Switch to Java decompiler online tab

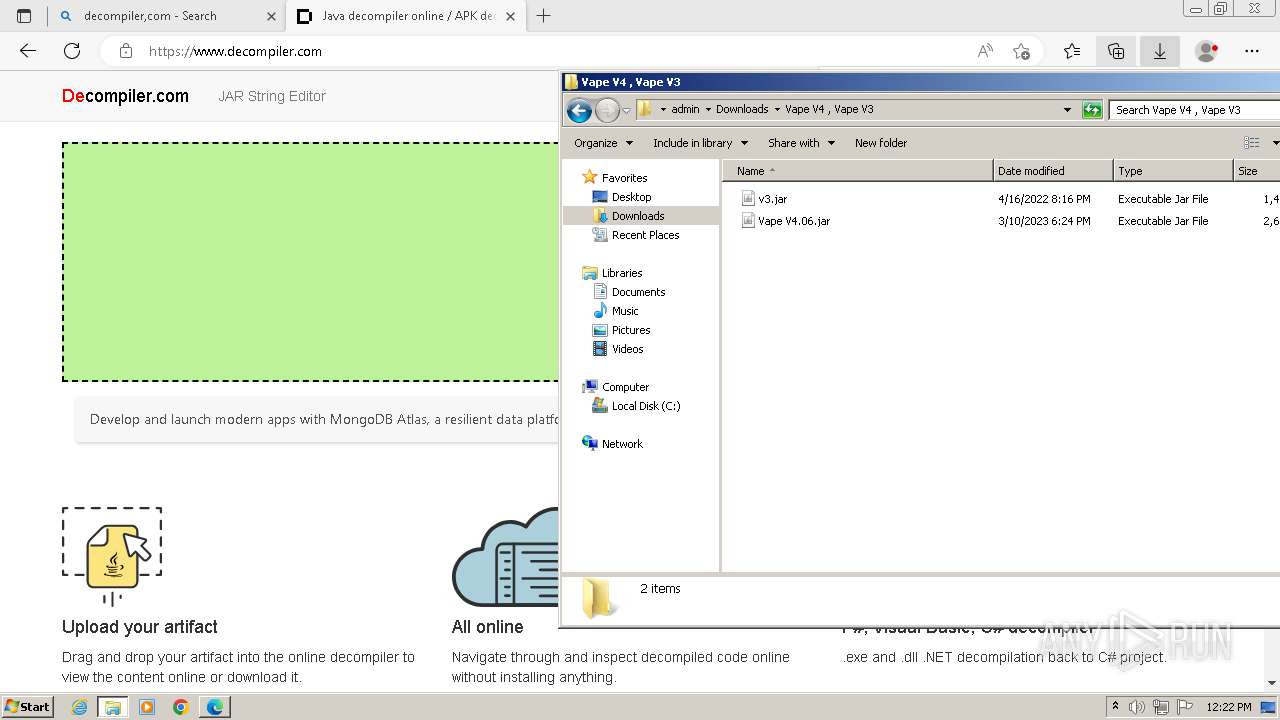click(x=408, y=16)
